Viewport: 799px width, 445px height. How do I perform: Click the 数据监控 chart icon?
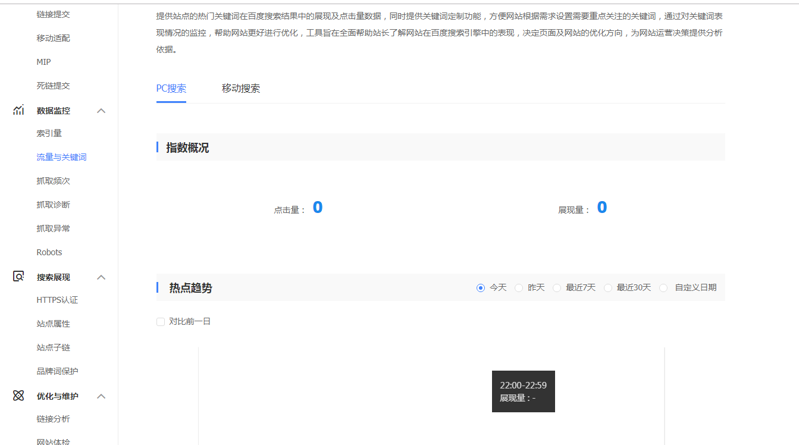(18, 110)
